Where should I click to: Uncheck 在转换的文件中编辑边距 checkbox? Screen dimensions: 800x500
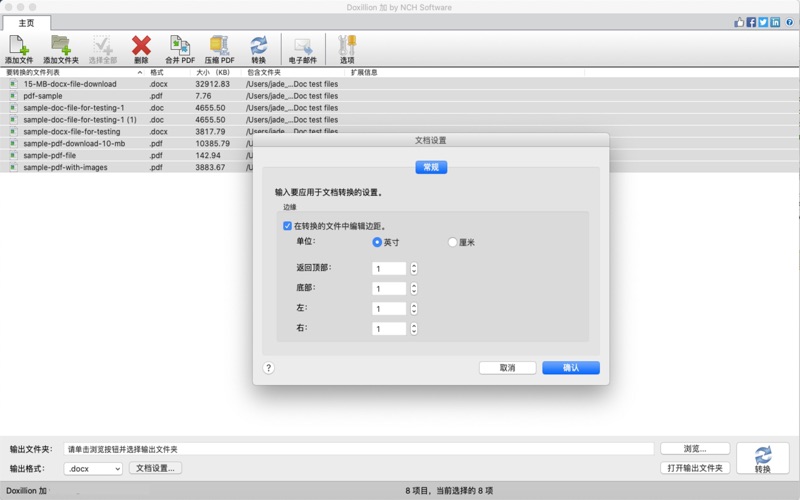[288, 226]
